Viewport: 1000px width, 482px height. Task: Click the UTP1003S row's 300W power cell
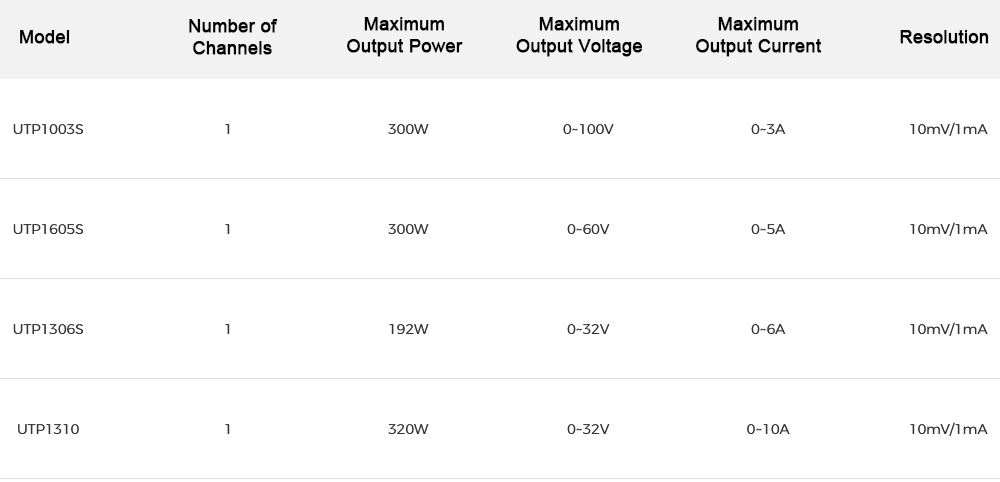click(408, 129)
